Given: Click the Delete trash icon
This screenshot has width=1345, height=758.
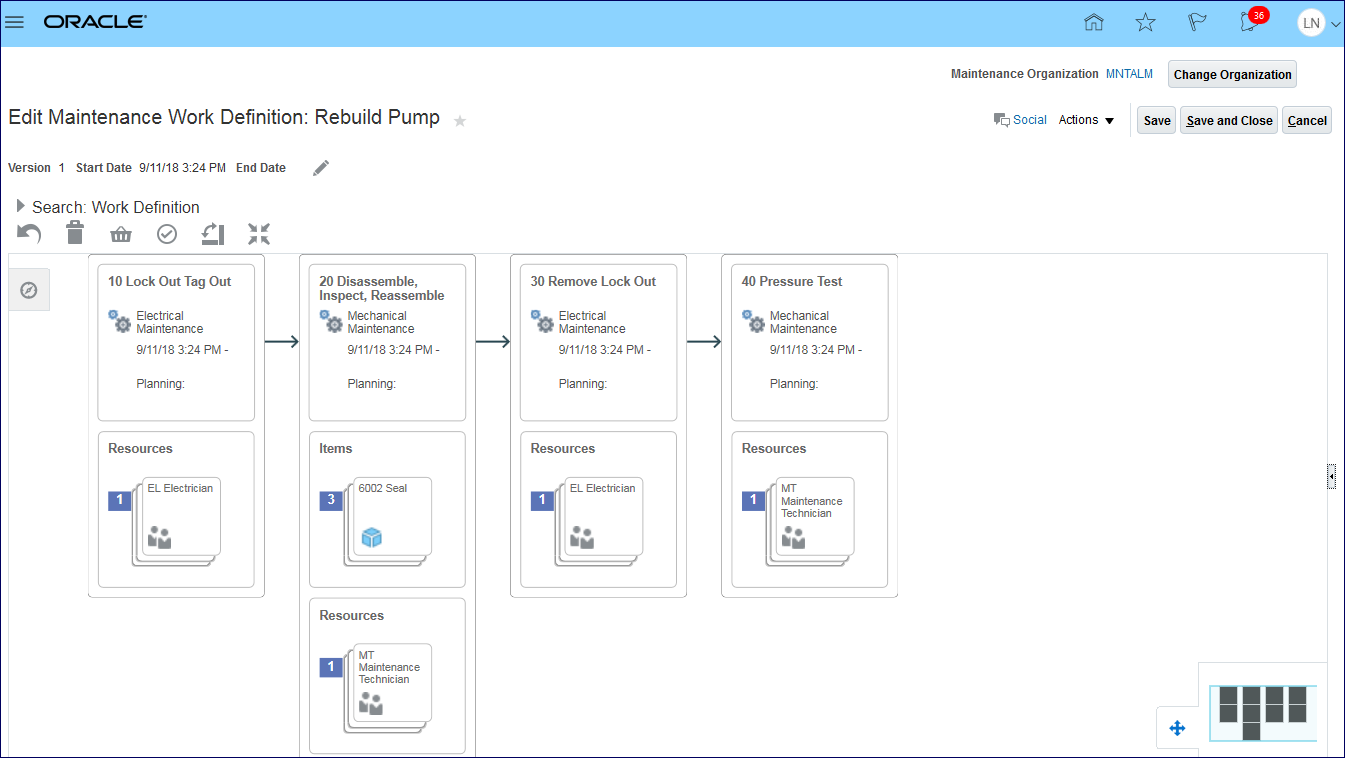Looking at the screenshot, I should coord(75,234).
